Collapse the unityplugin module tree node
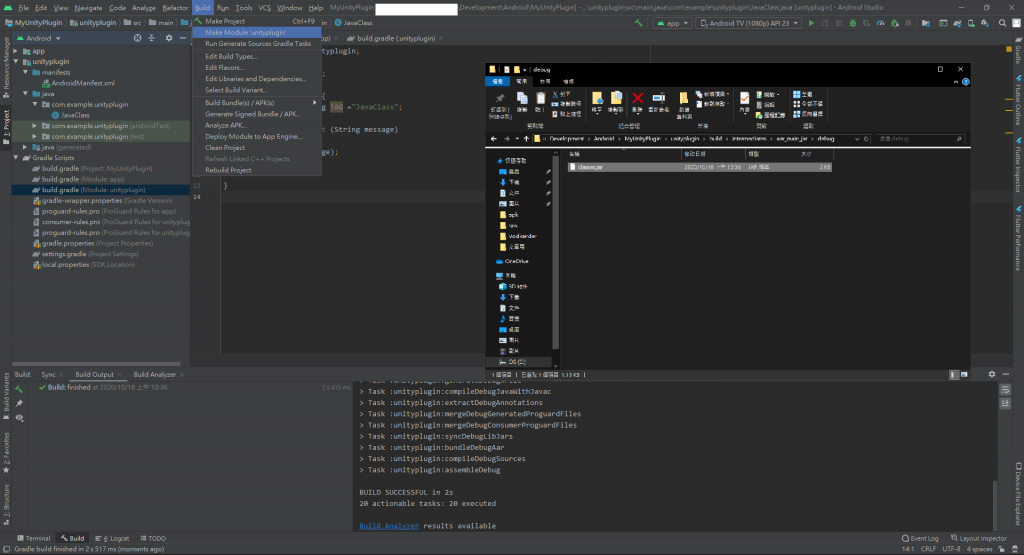1024x555 pixels. click(16, 61)
